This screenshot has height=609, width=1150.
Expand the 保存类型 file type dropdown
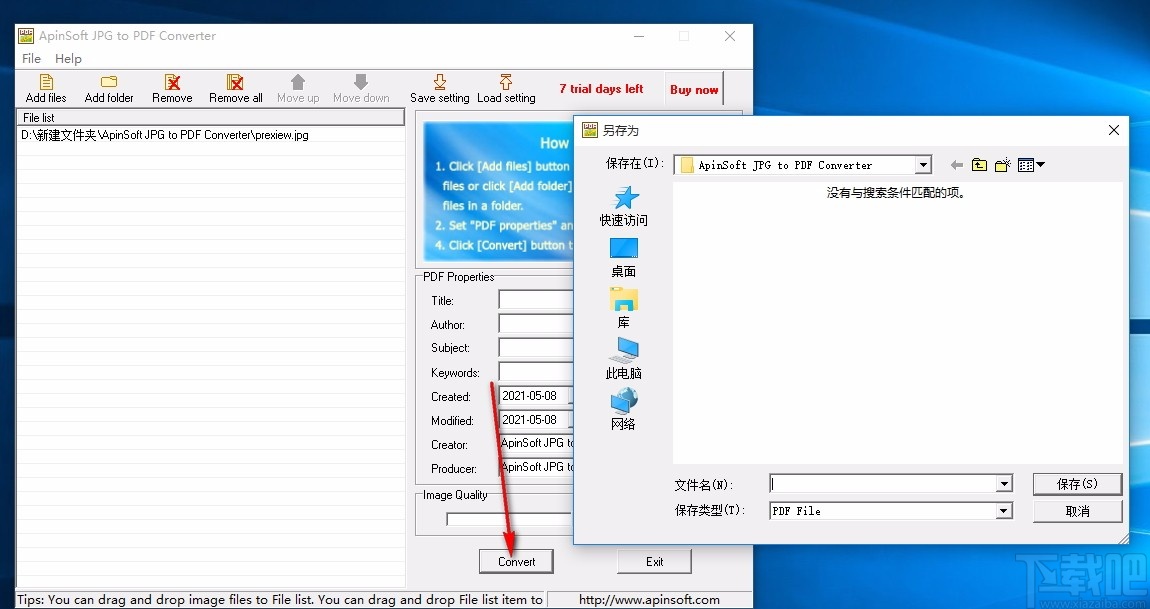click(1003, 510)
